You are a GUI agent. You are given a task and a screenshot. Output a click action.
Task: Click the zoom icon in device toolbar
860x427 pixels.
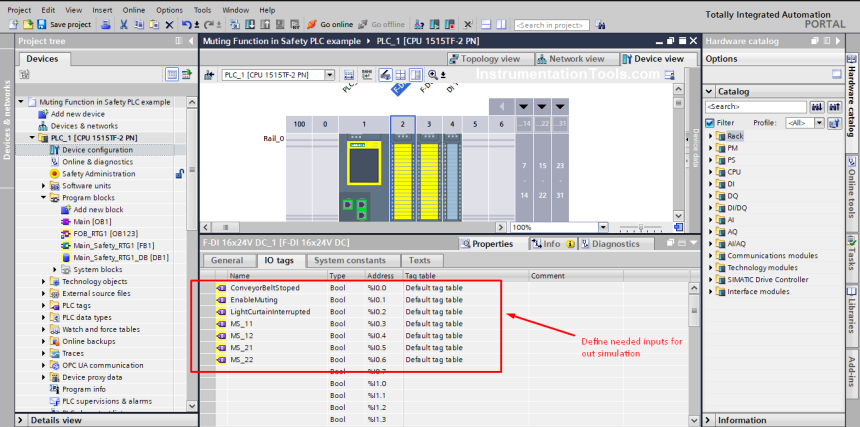433,75
